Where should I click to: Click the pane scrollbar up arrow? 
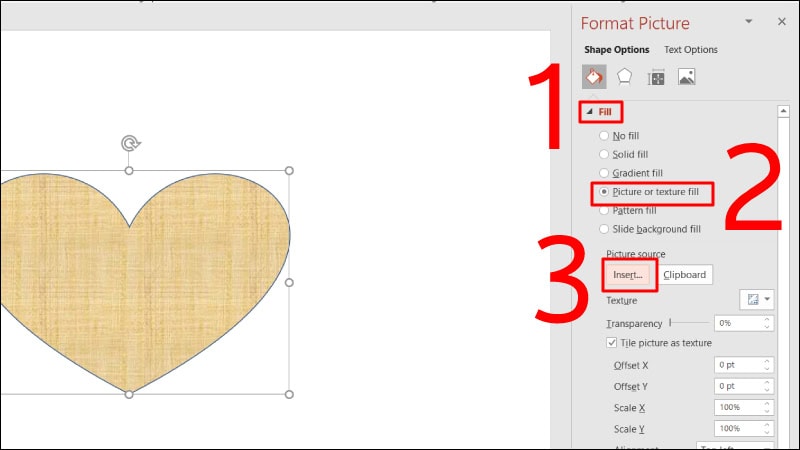[784, 111]
